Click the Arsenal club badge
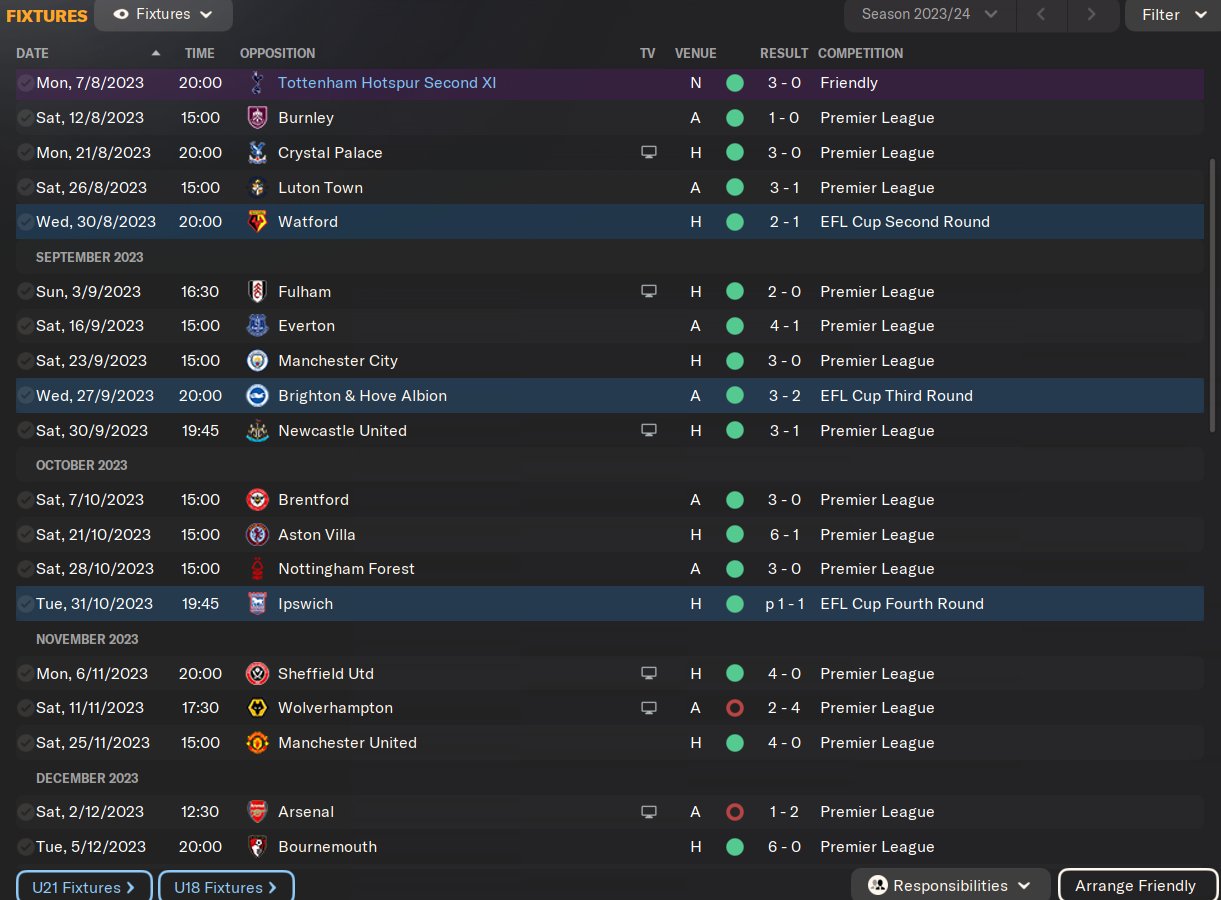The width and height of the screenshot is (1221, 900). tap(257, 812)
